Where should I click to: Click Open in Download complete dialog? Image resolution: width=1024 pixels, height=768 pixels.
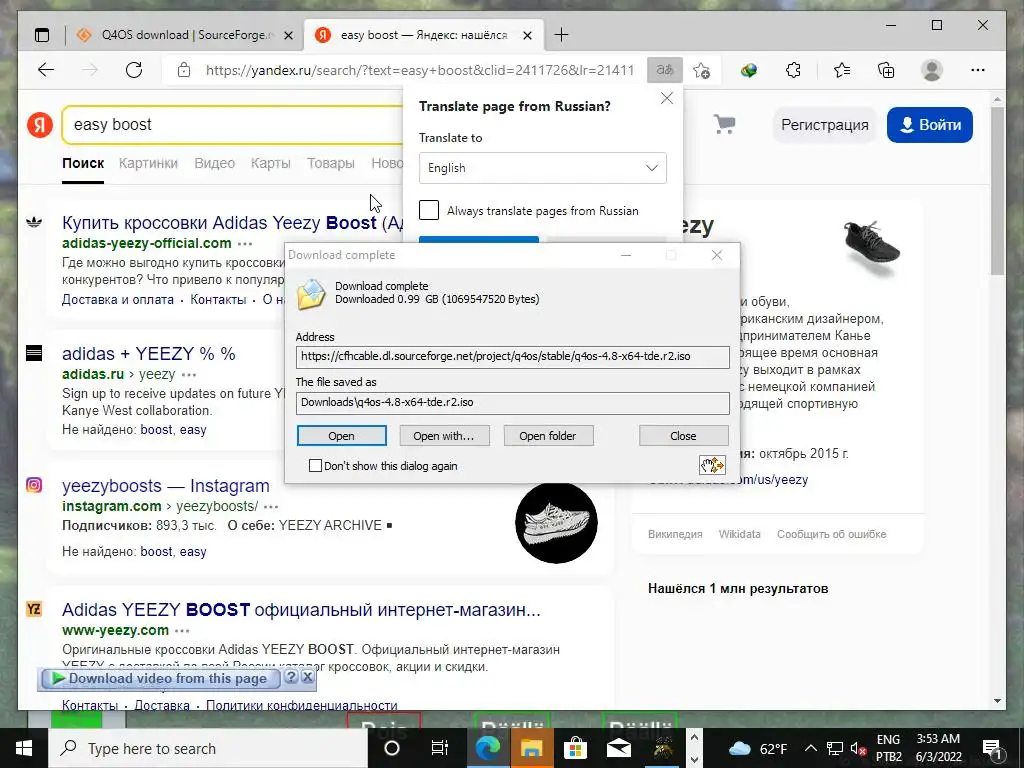pyautogui.click(x=342, y=436)
